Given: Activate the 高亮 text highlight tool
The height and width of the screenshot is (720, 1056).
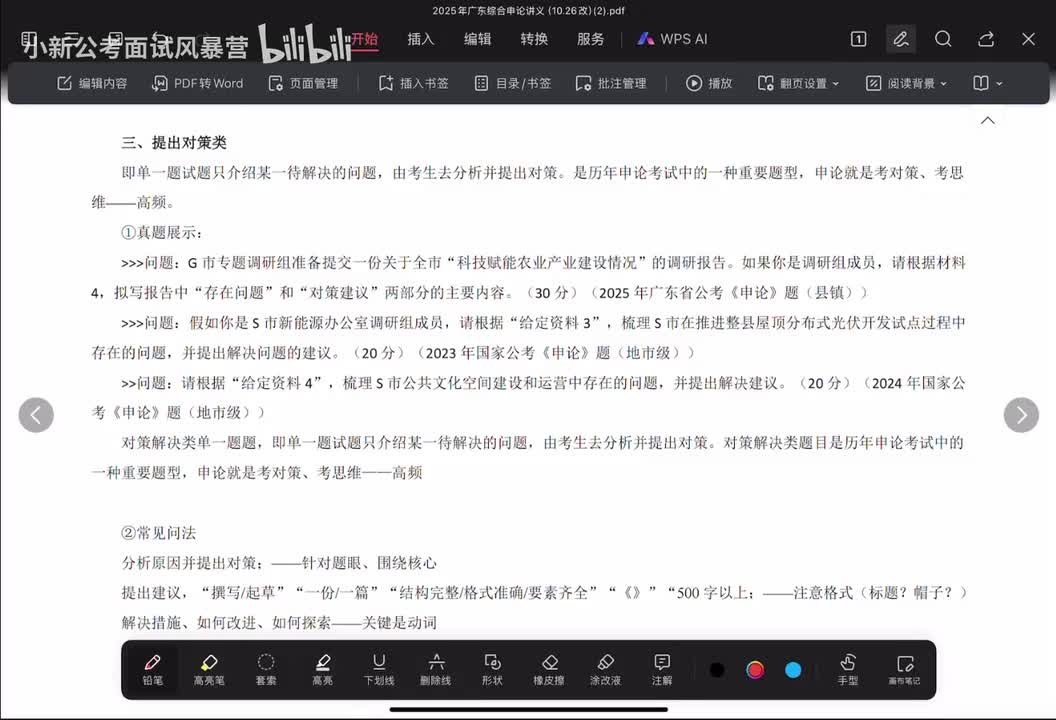Looking at the screenshot, I should [323, 669].
